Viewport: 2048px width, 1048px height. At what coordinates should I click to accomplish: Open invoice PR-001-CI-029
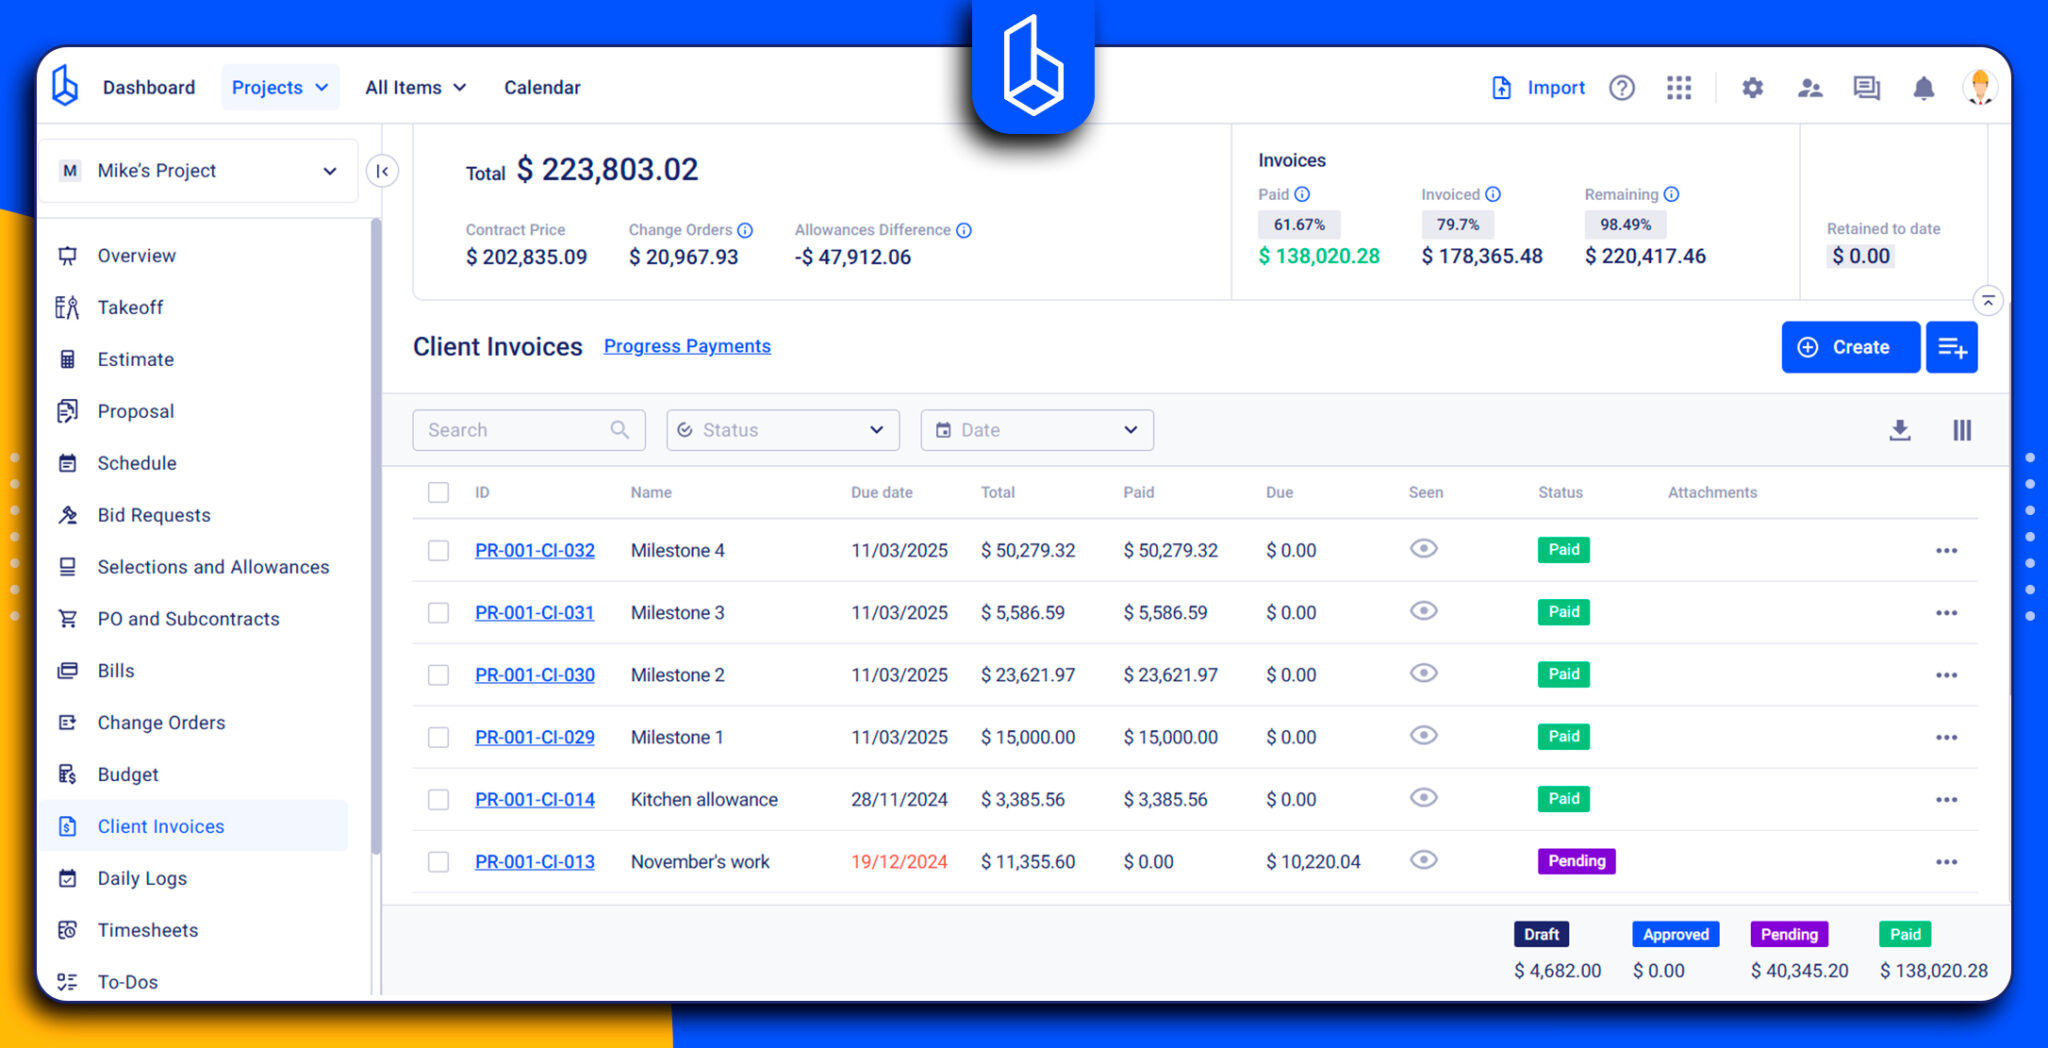(x=535, y=738)
